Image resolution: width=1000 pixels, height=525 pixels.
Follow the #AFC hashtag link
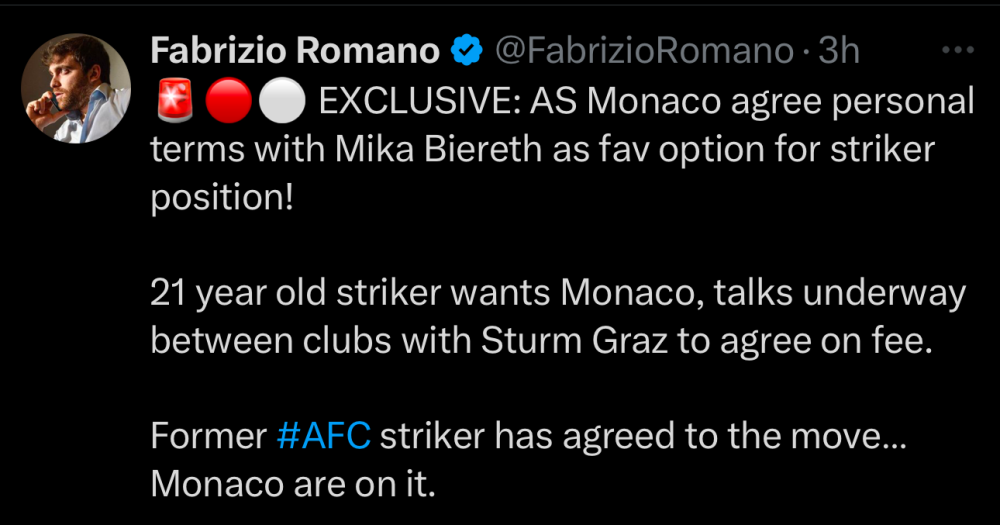323,436
